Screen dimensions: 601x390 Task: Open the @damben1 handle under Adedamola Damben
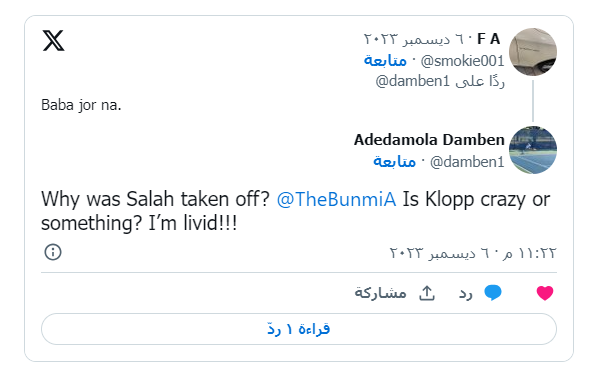point(467,162)
